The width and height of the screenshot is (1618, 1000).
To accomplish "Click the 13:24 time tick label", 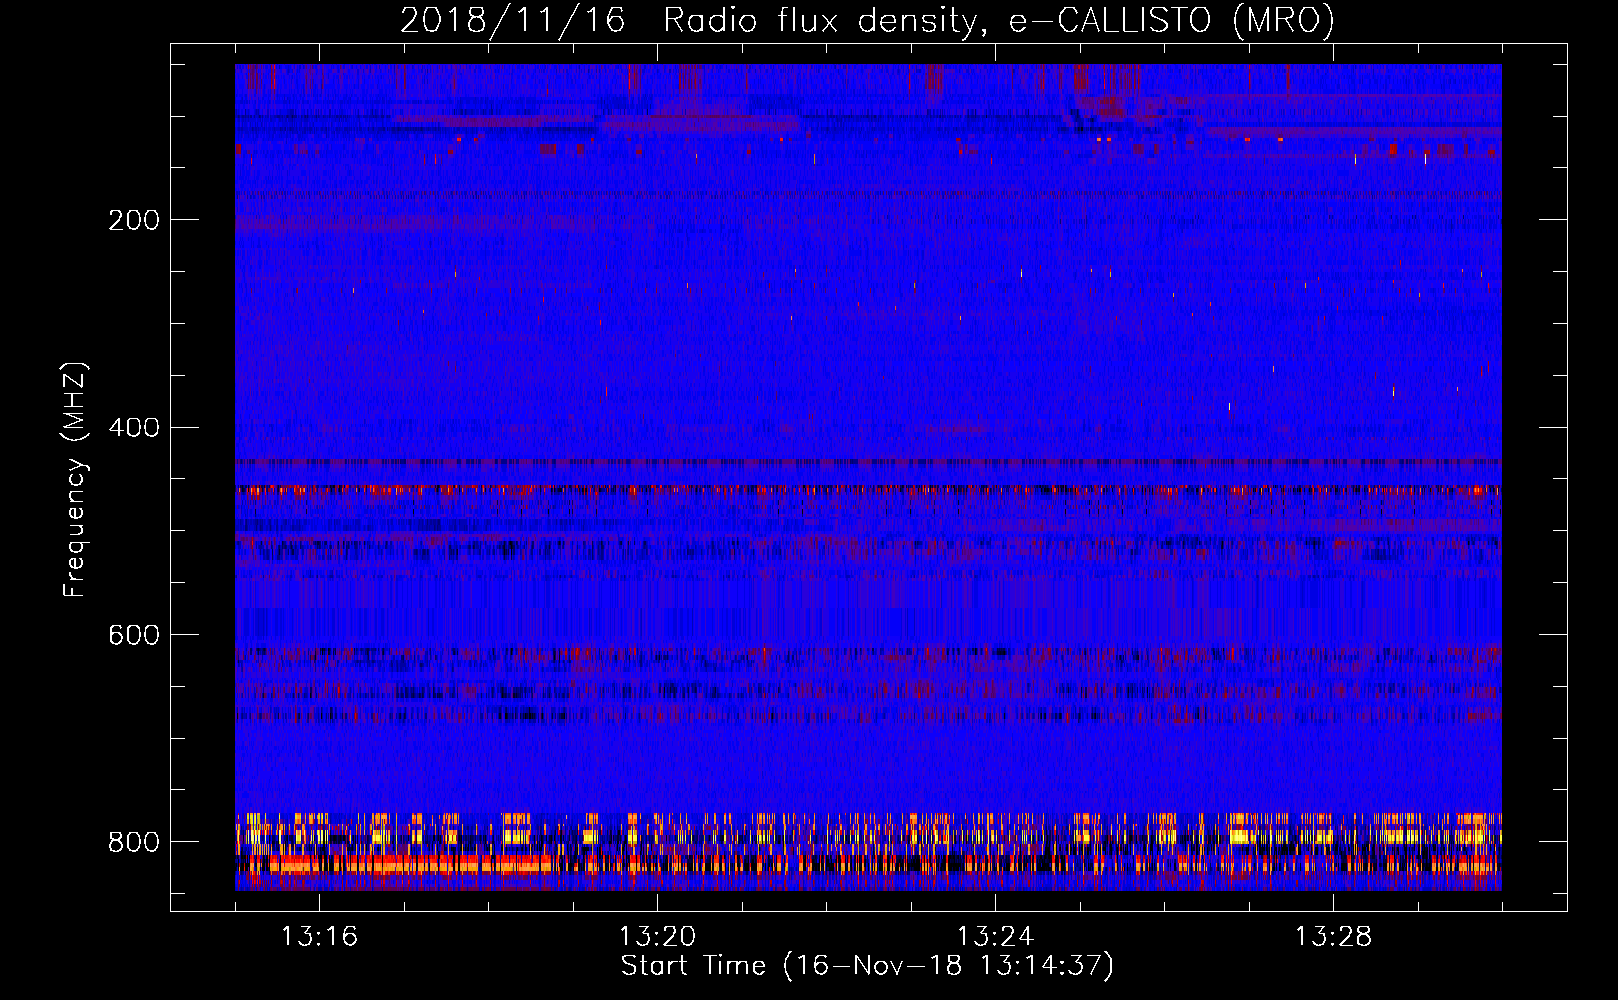I will [995, 937].
